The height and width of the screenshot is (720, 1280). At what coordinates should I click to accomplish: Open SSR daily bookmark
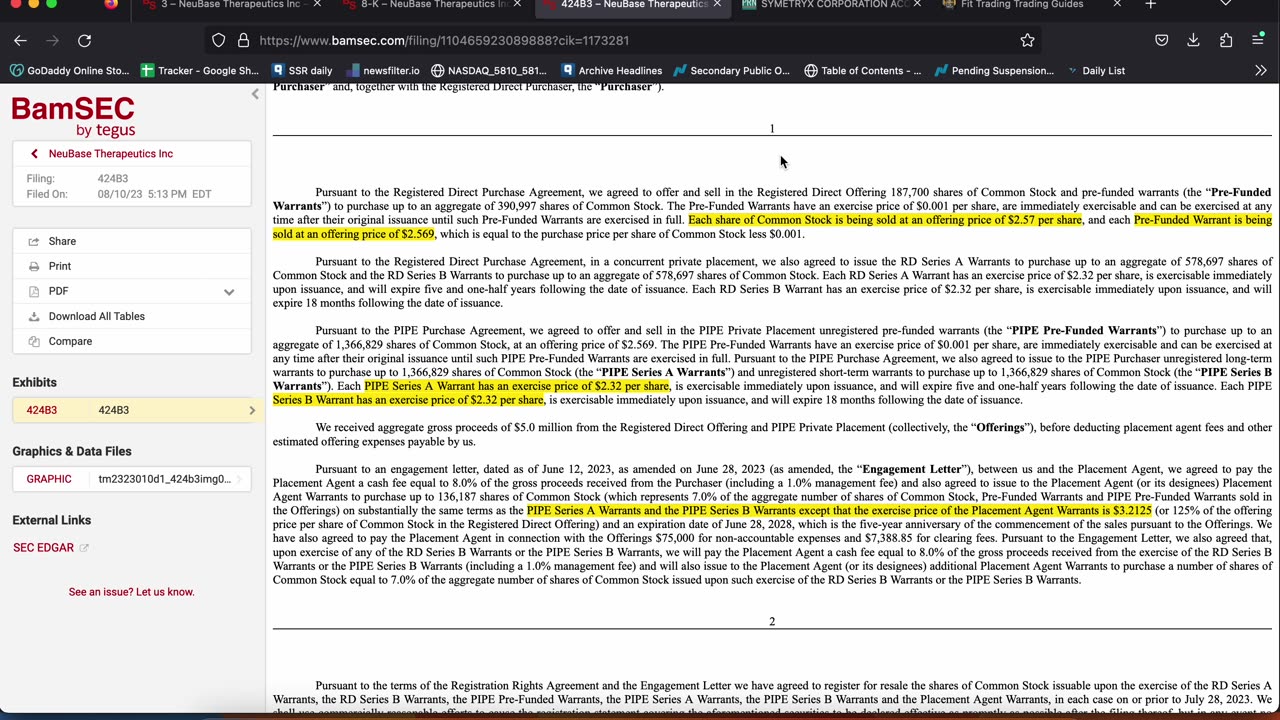click(x=300, y=70)
